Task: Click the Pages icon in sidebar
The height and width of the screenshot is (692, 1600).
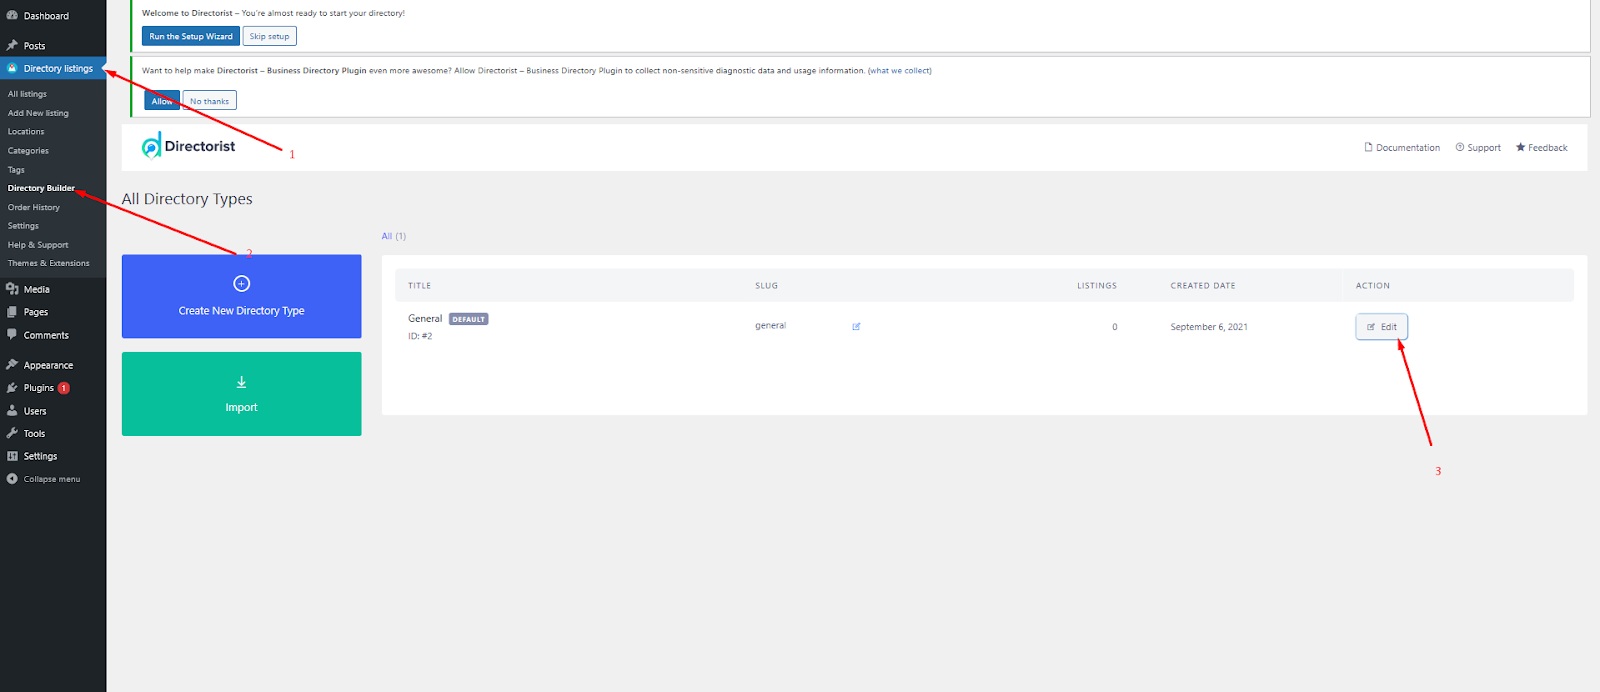Action: (12, 312)
